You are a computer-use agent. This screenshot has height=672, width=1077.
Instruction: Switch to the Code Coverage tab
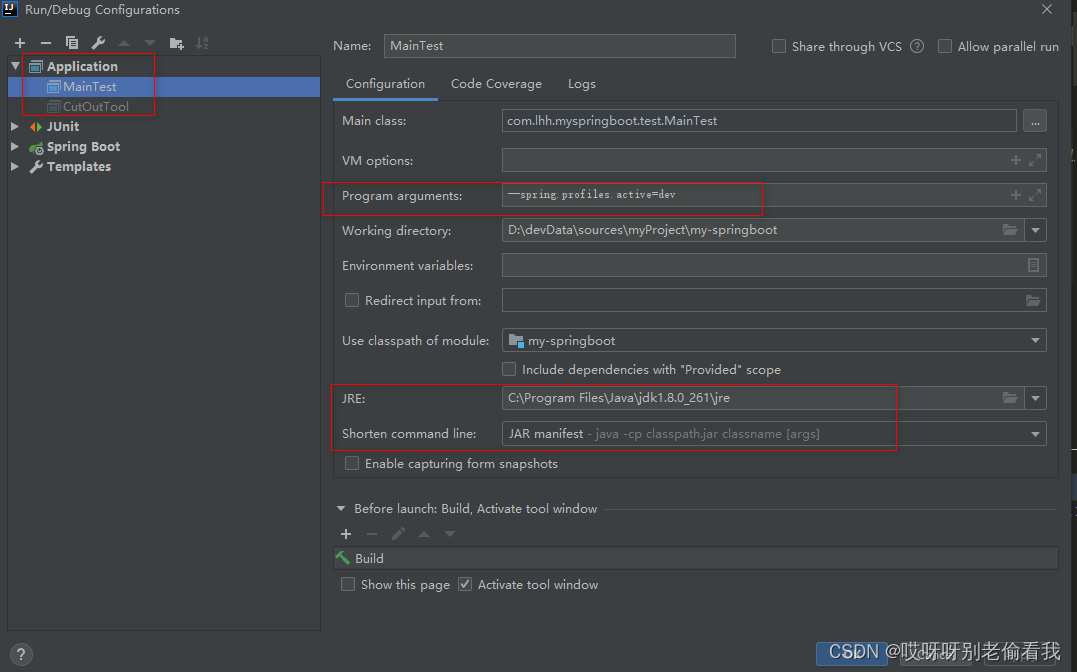(x=496, y=84)
